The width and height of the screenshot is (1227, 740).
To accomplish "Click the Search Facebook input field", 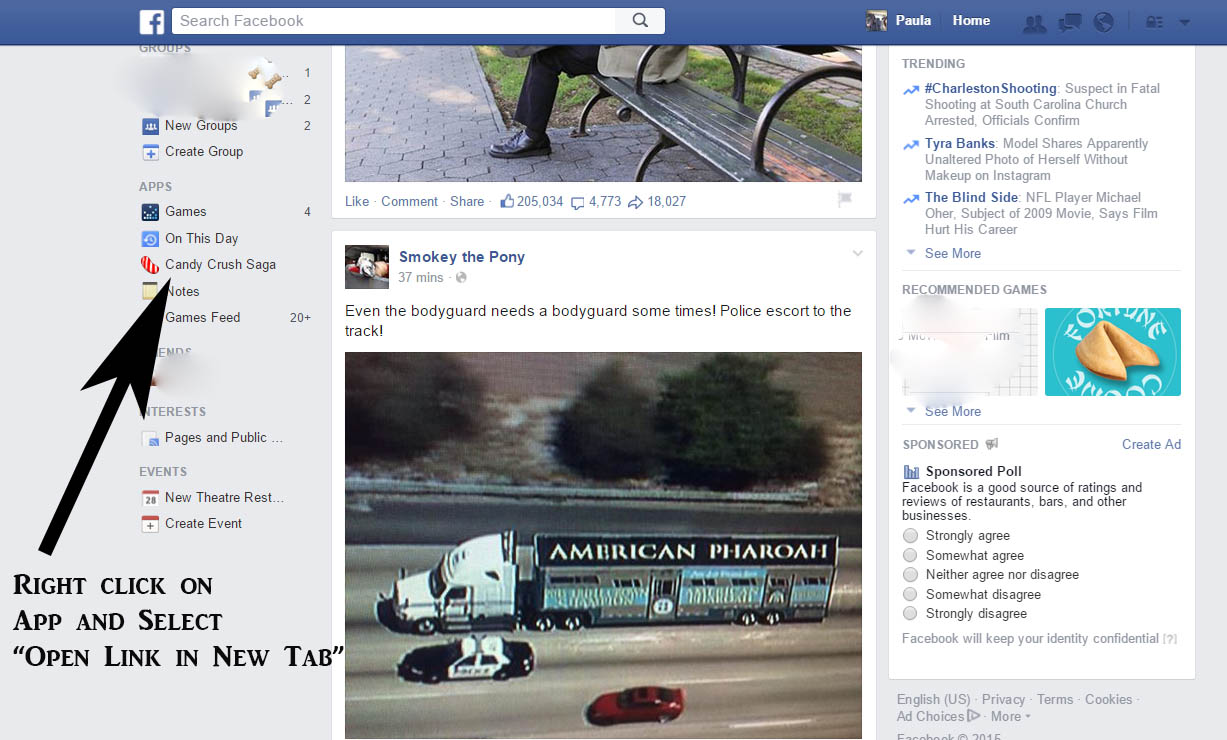I will click(394, 21).
